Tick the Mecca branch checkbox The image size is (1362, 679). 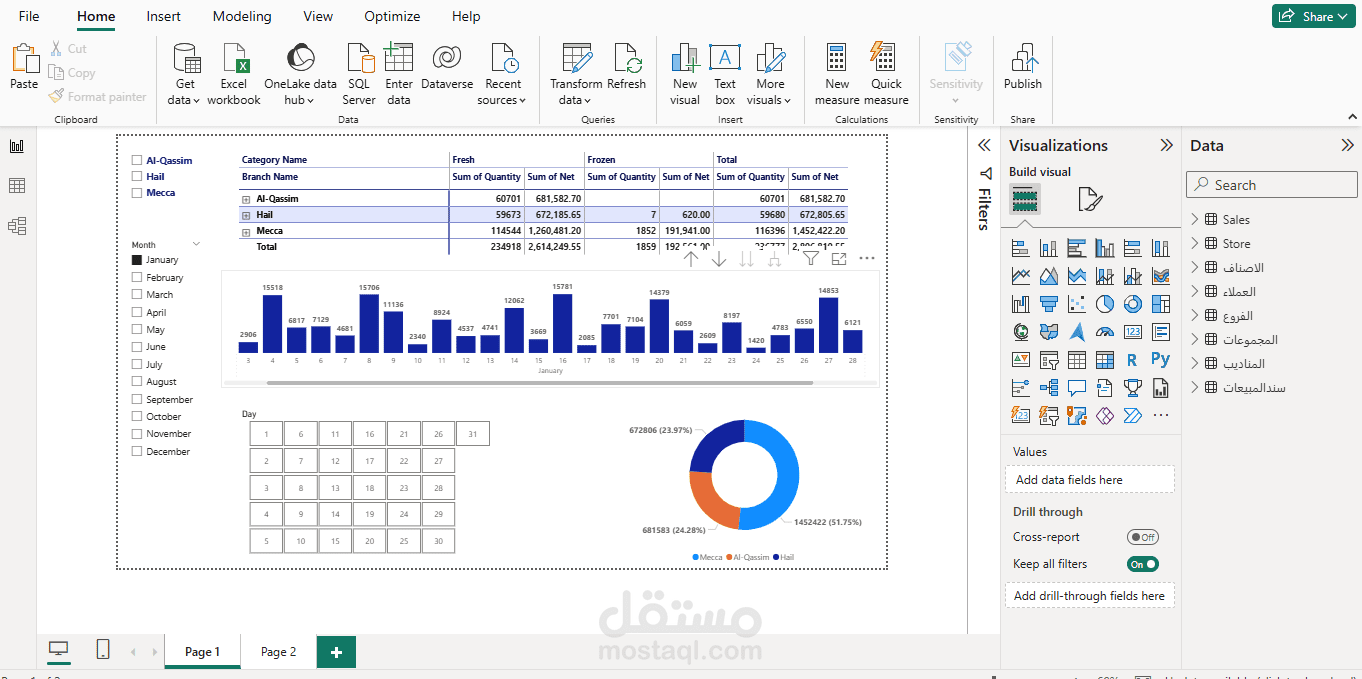click(137, 192)
